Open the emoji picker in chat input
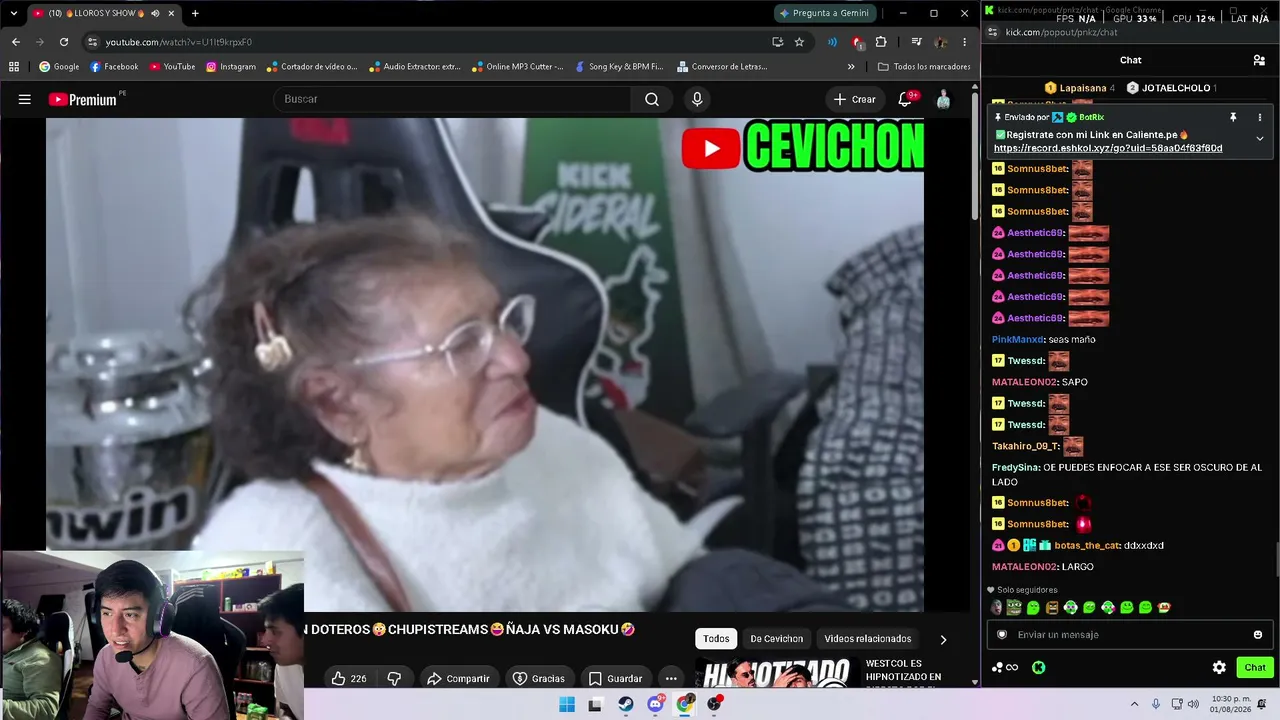Screen dimensions: 1280x720 (x=1258, y=634)
